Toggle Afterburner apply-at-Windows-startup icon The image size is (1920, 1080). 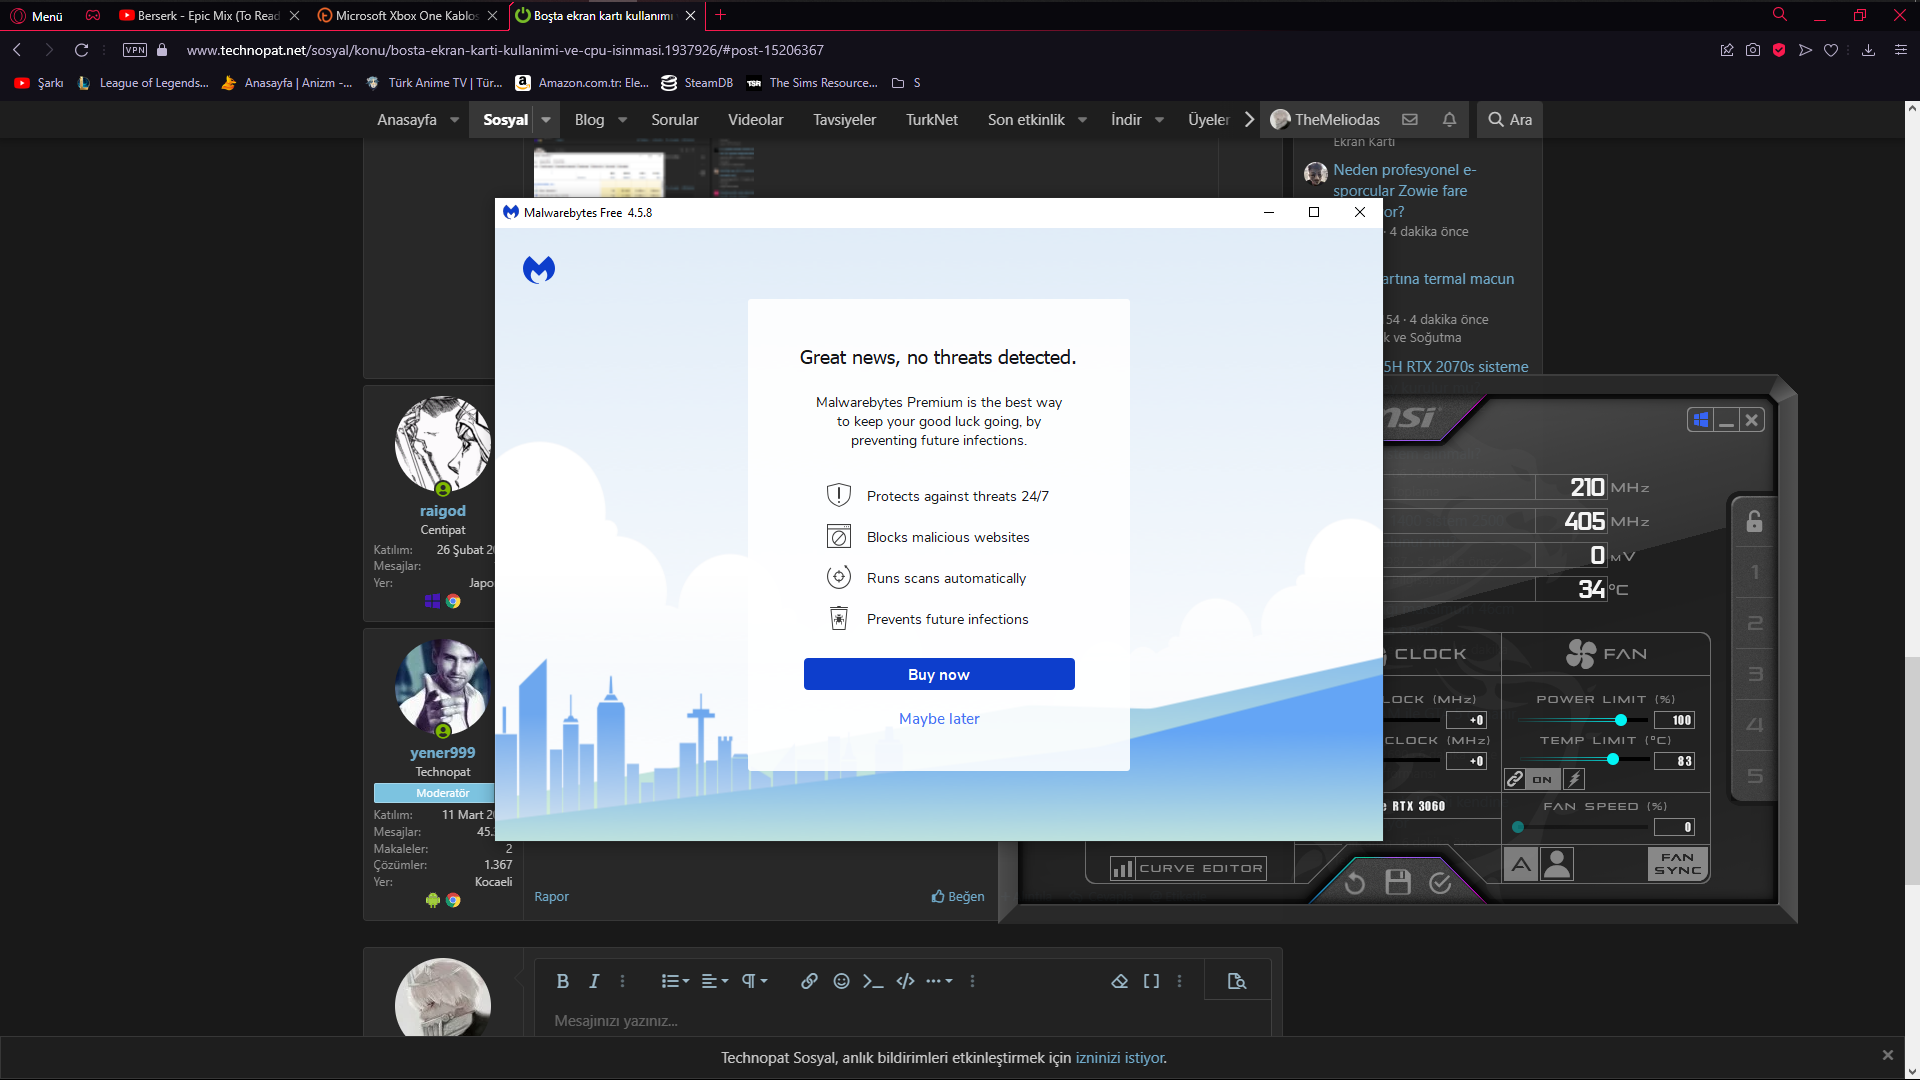click(1700, 420)
